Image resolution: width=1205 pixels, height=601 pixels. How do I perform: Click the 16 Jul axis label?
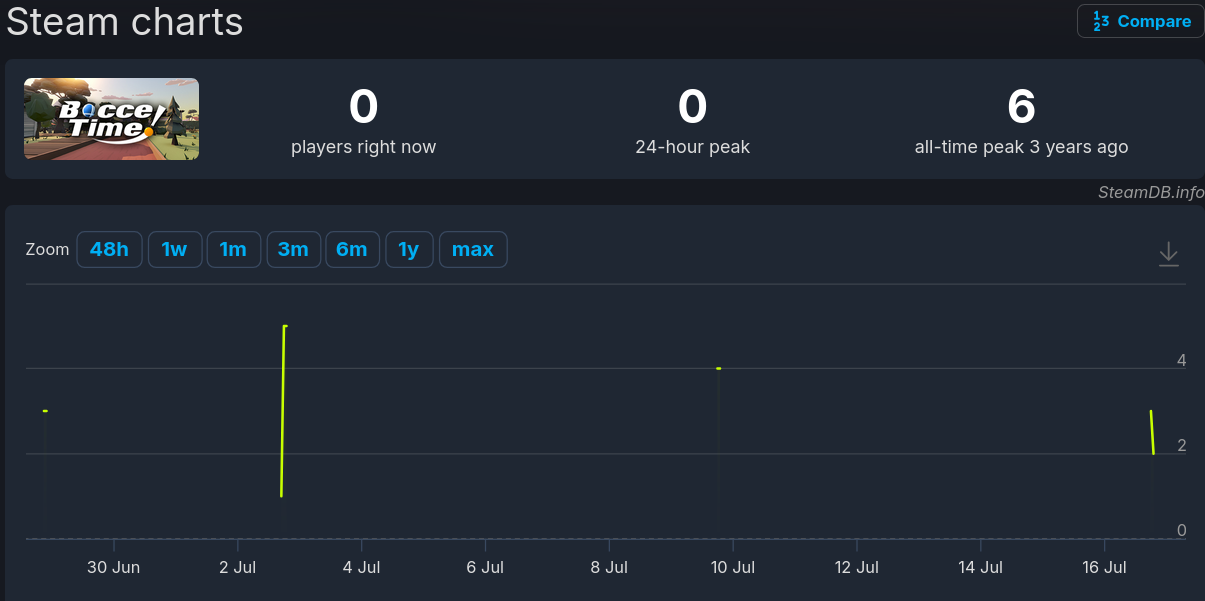pyautogui.click(x=1104, y=567)
